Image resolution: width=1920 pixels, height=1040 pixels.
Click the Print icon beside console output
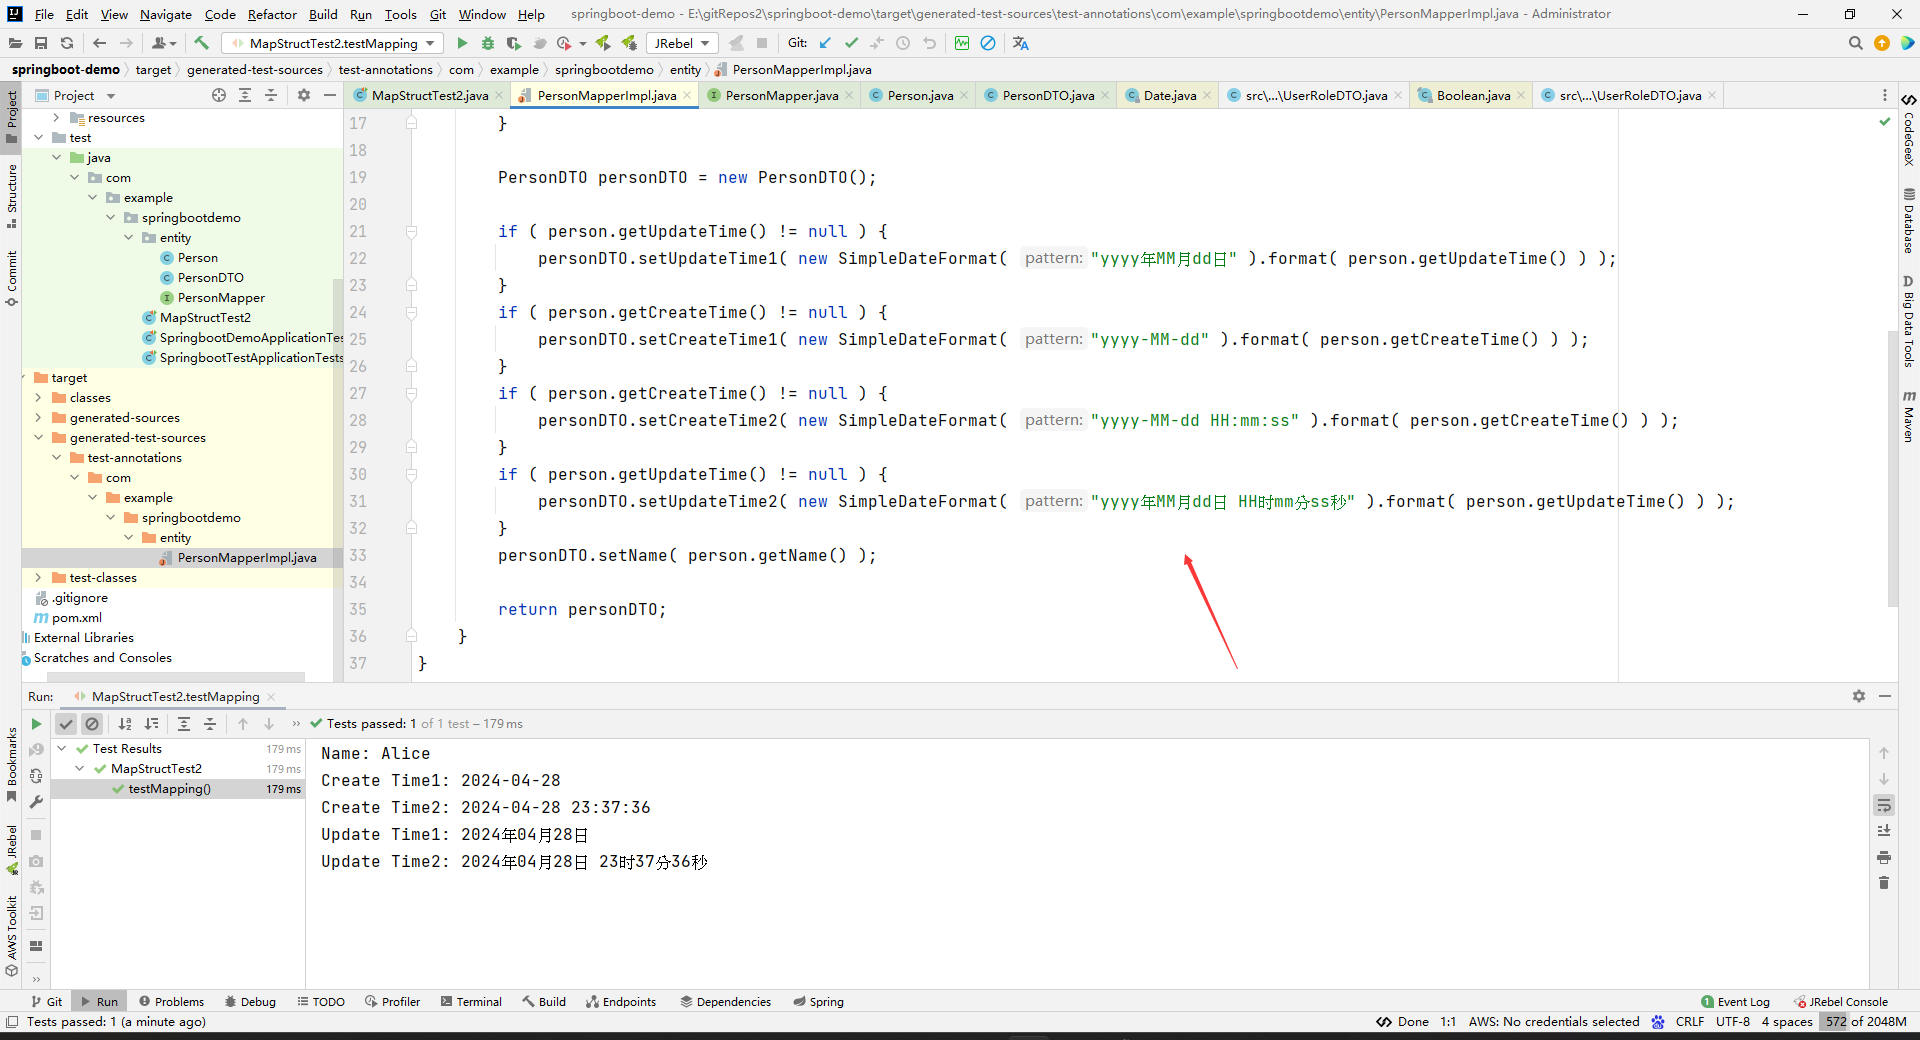click(x=1884, y=857)
